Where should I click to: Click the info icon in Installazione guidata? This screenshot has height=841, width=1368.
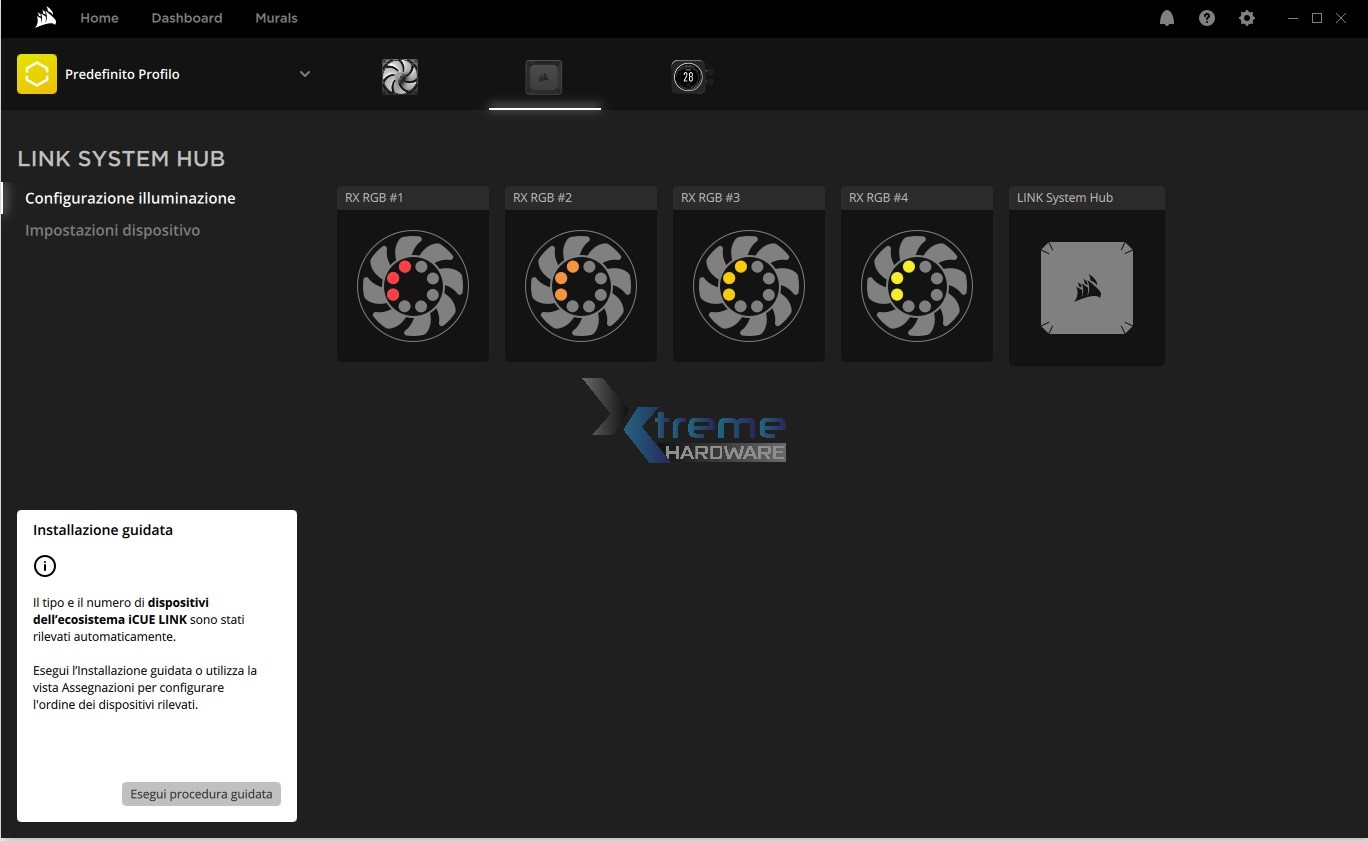tap(45, 566)
